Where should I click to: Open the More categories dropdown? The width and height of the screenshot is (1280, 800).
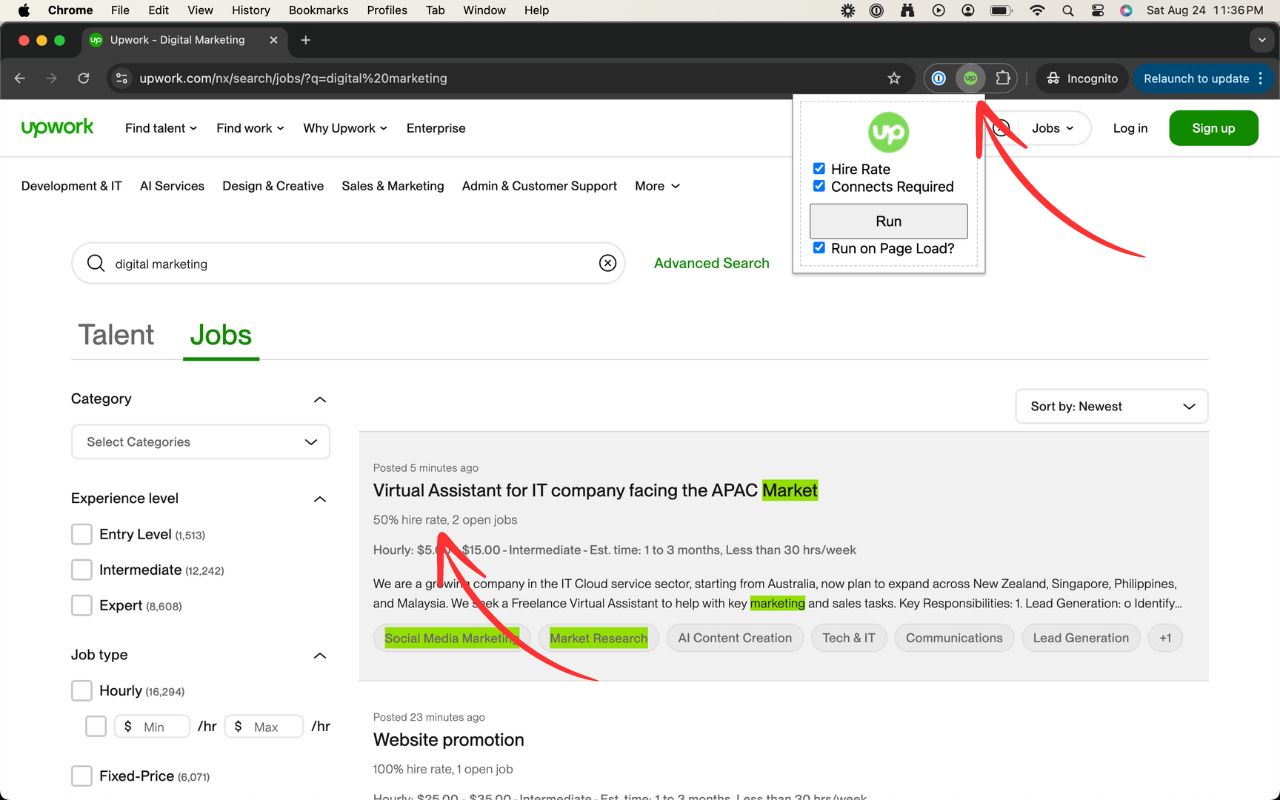[657, 186]
